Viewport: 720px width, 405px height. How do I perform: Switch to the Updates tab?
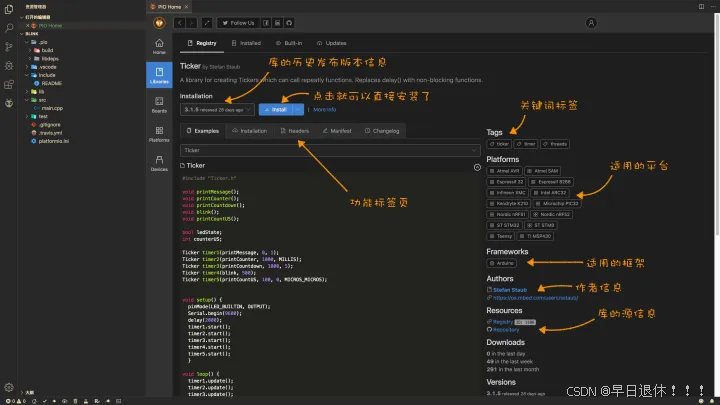pyautogui.click(x=332, y=43)
